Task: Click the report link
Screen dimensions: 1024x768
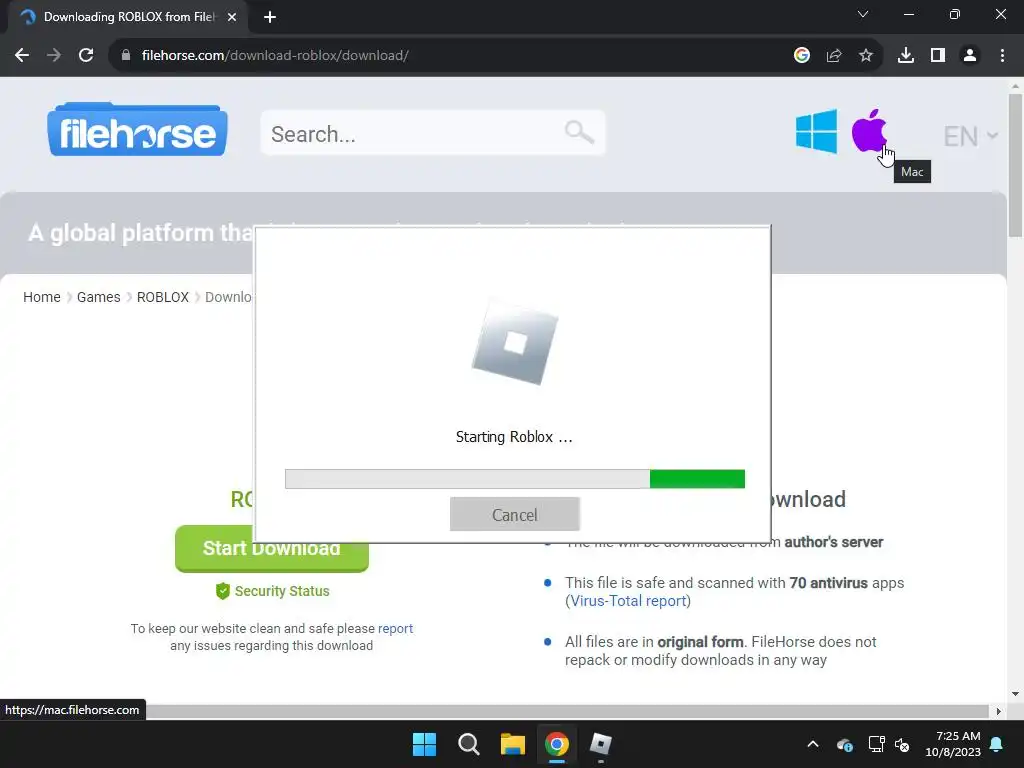Action: 395,628
